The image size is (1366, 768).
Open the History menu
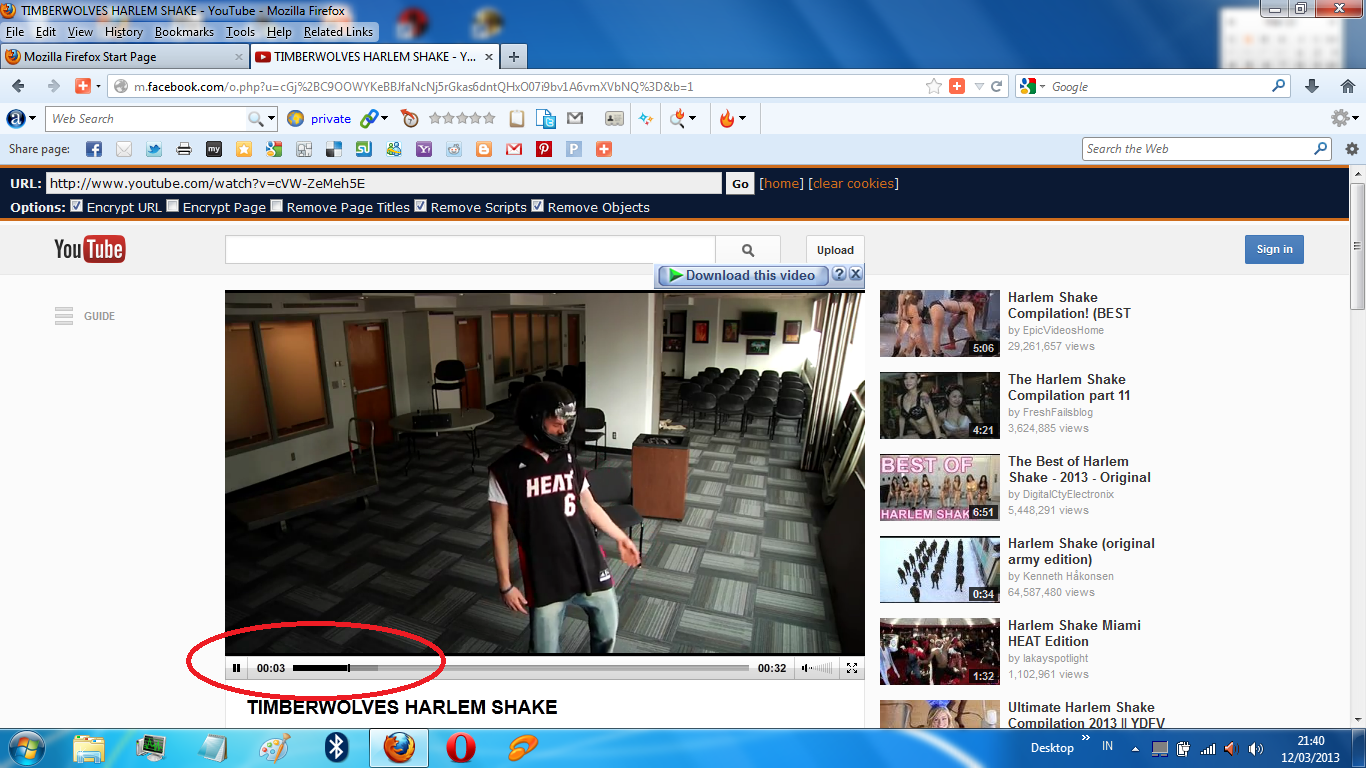124,32
